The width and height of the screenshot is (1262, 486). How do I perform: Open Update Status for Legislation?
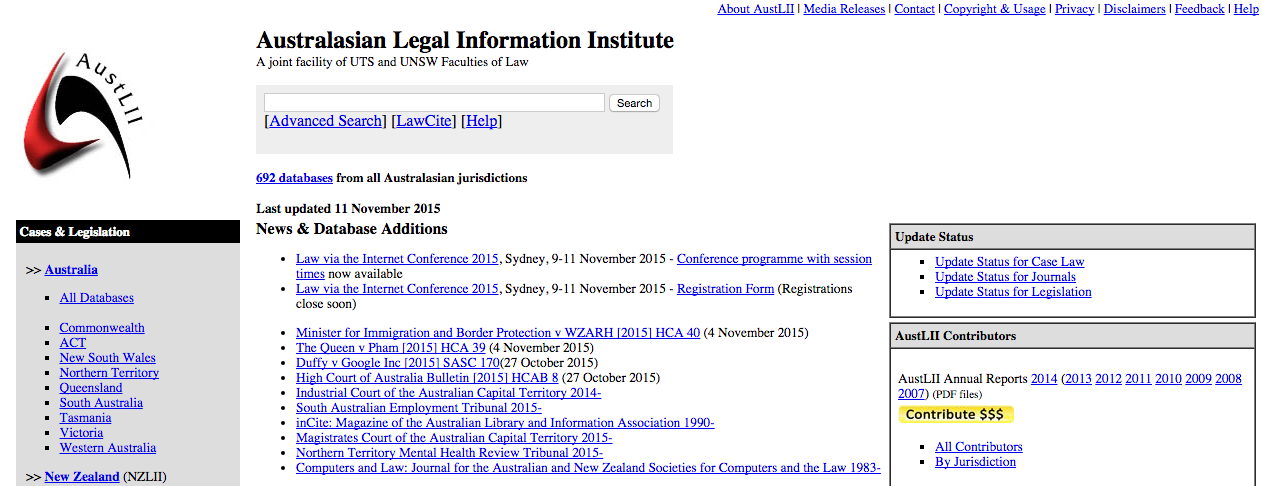pyautogui.click(x=1013, y=292)
